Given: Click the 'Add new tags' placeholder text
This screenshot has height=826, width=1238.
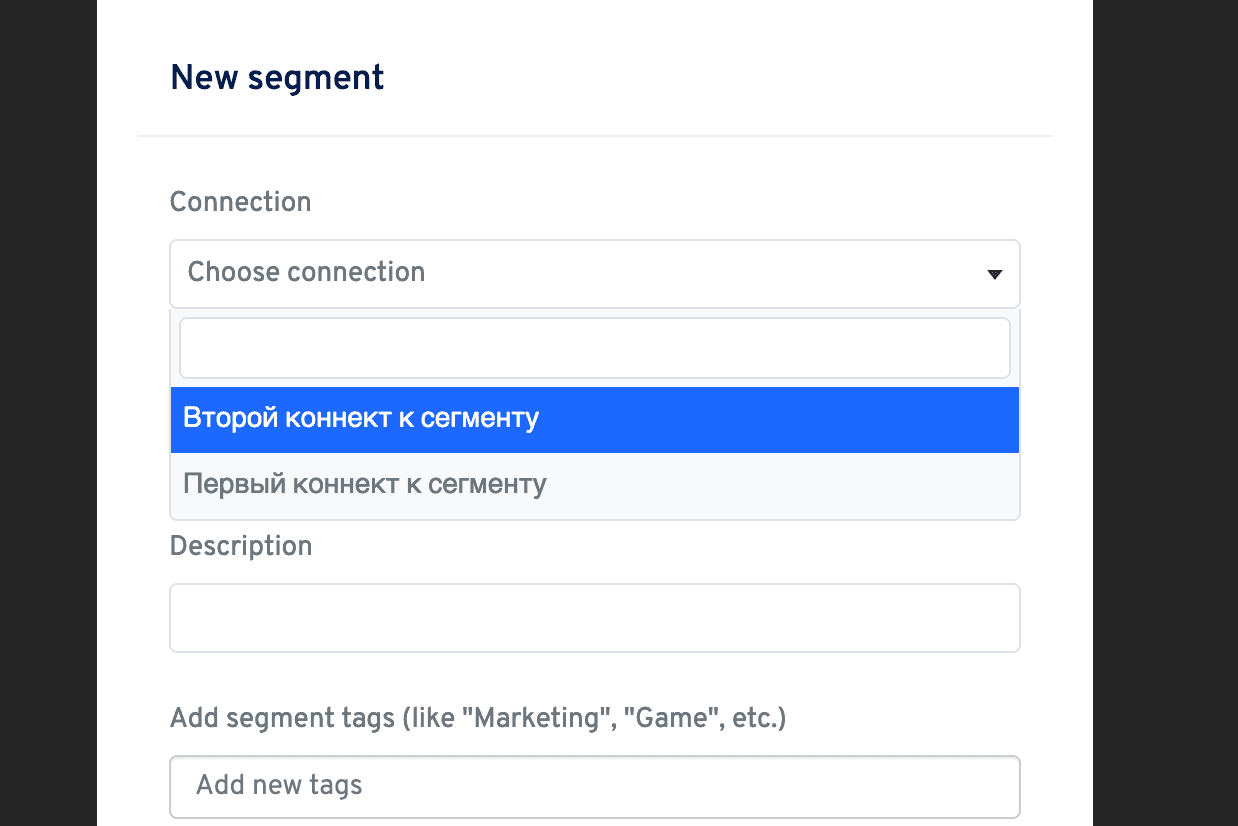Looking at the screenshot, I should tap(279, 785).
